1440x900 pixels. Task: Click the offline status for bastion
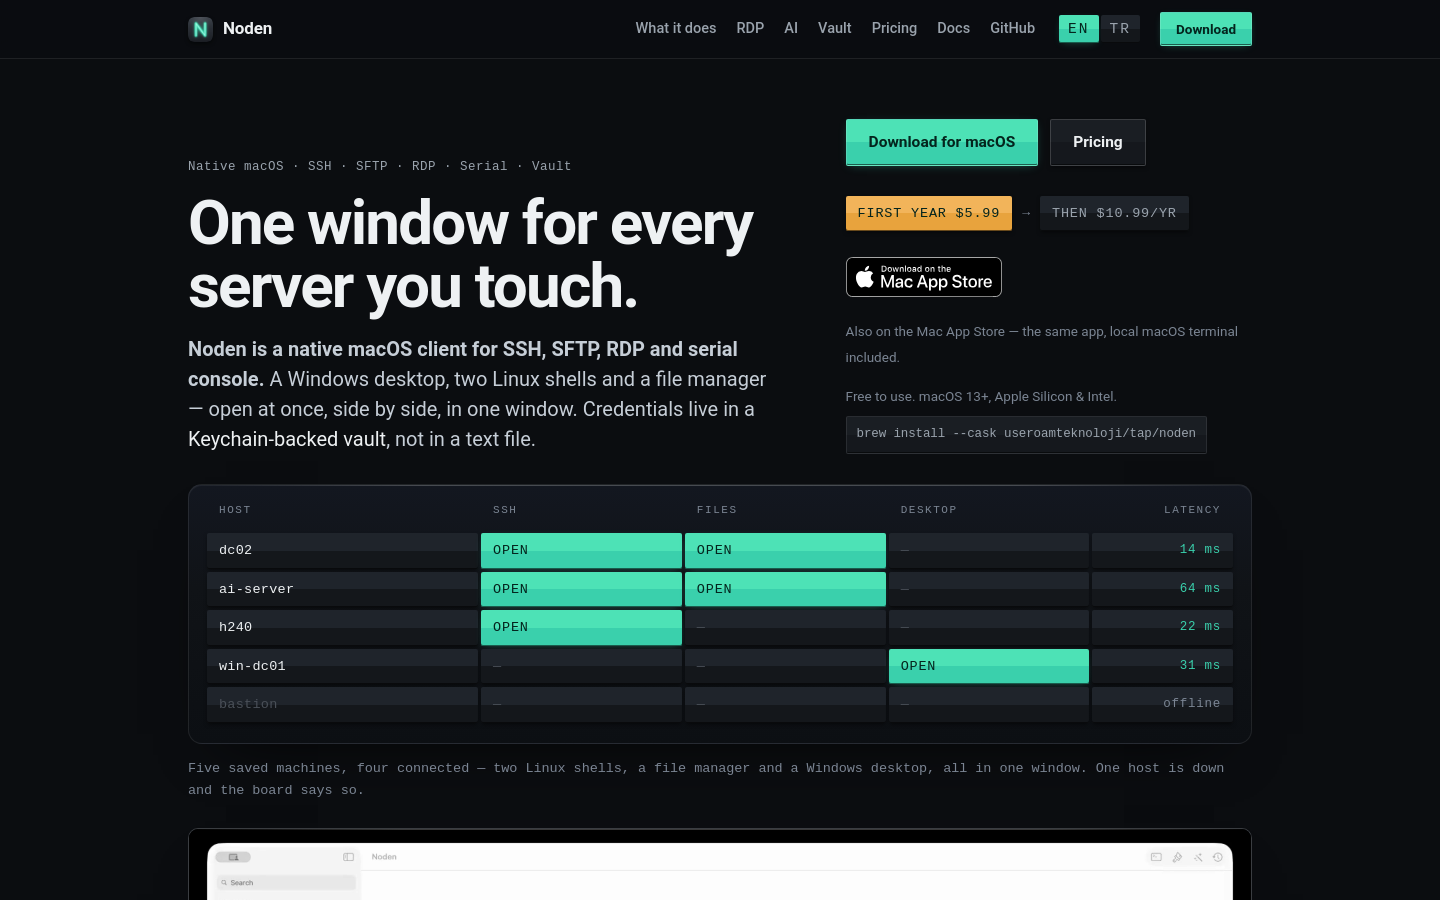[1192, 703]
